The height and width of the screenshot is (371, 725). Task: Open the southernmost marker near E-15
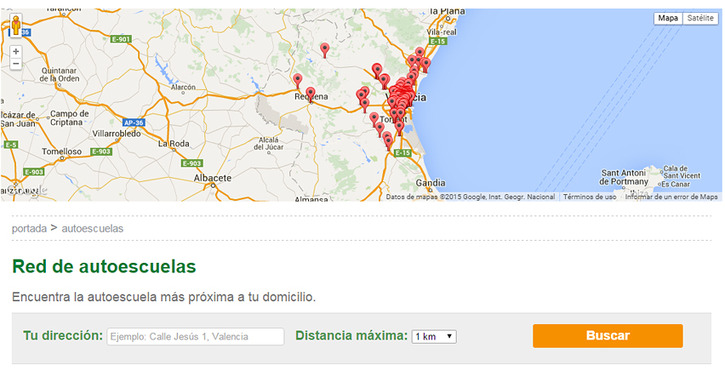[x=388, y=142]
